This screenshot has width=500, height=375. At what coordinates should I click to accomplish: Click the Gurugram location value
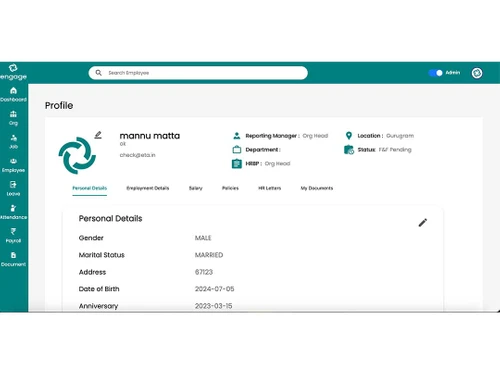click(400, 136)
